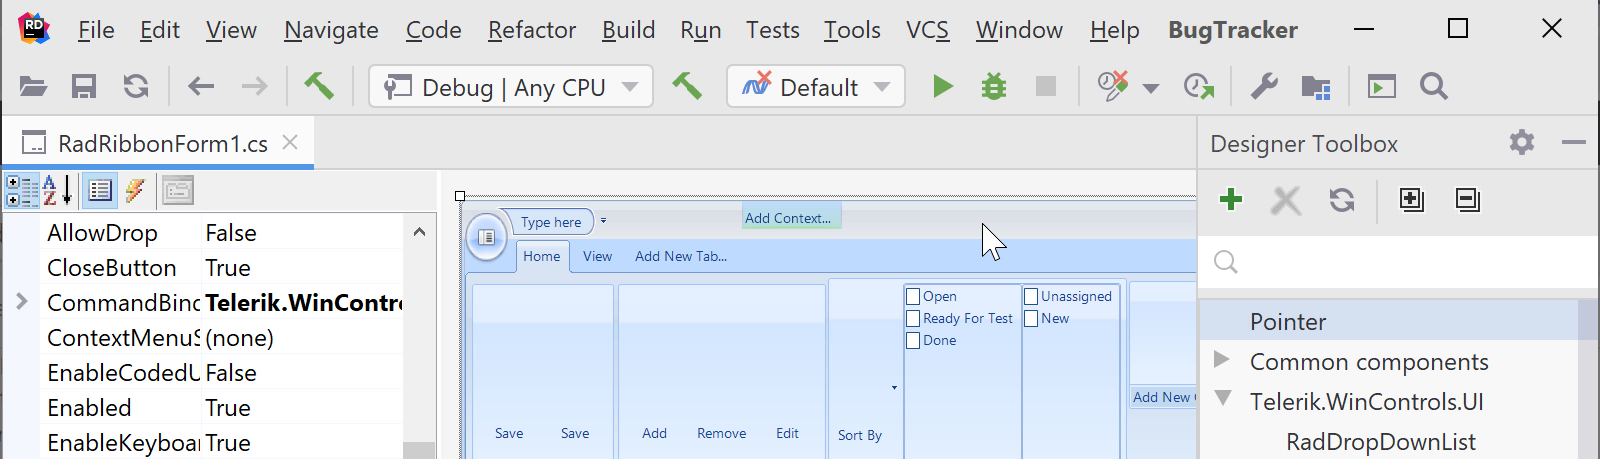Click the Type here box

pyautogui.click(x=551, y=222)
